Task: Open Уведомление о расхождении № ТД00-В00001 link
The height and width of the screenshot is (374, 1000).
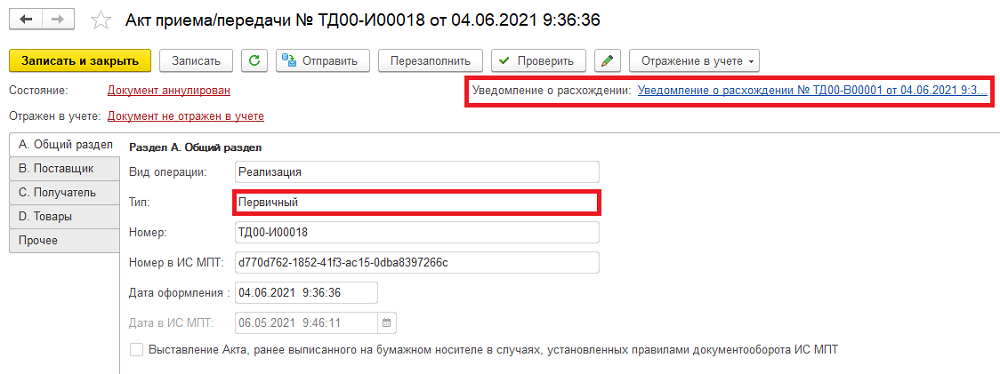Action: (812, 91)
